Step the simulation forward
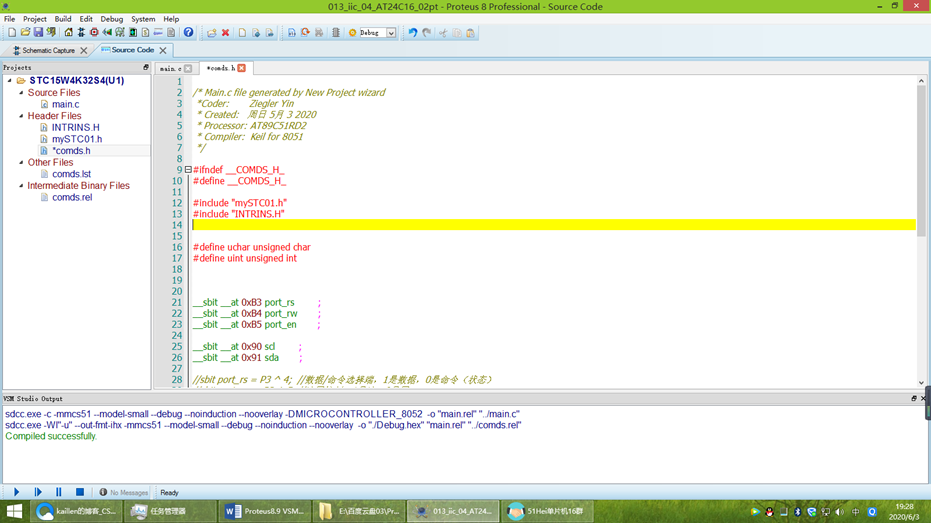 [x=38, y=492]
